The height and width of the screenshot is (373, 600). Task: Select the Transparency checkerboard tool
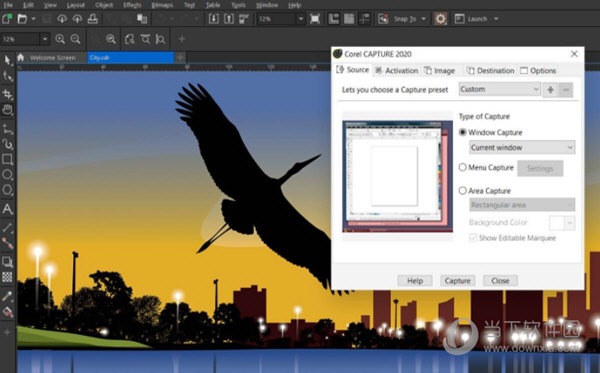[x=7, y=277]
